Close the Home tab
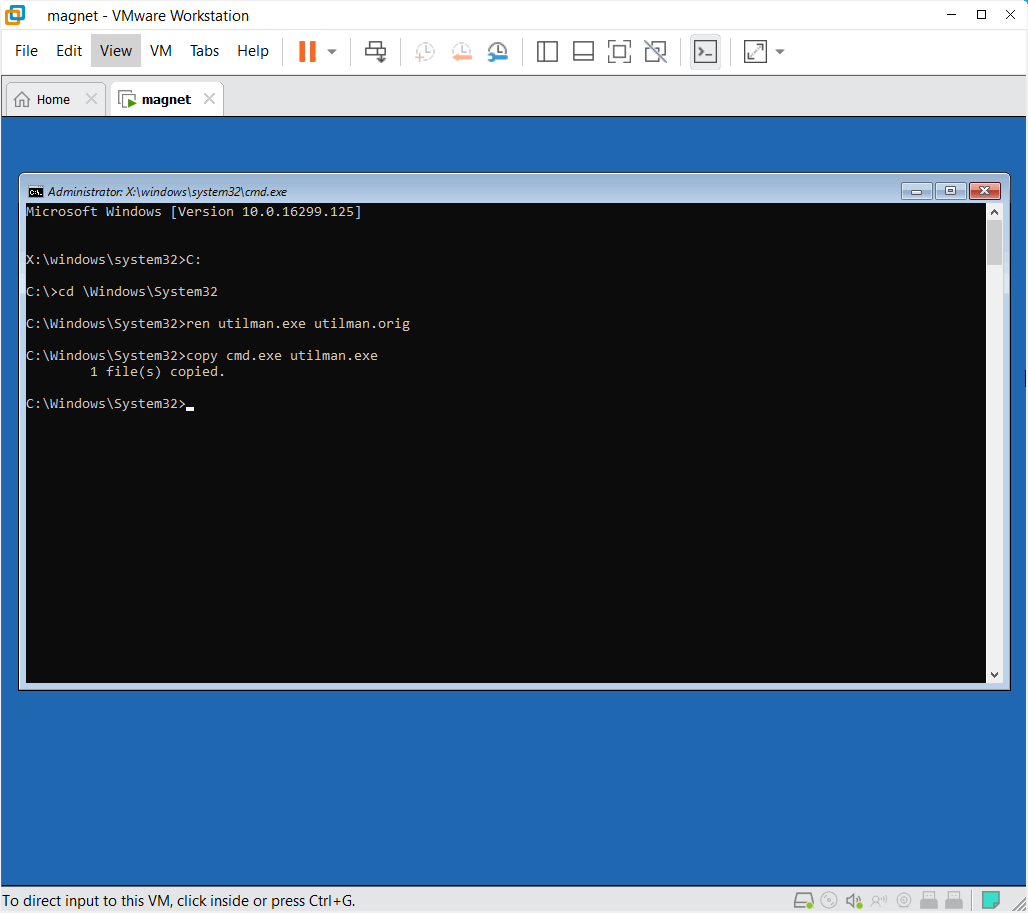Image resolution: width=1028 pixels, height=913 pixels. (x=91, y=99)
